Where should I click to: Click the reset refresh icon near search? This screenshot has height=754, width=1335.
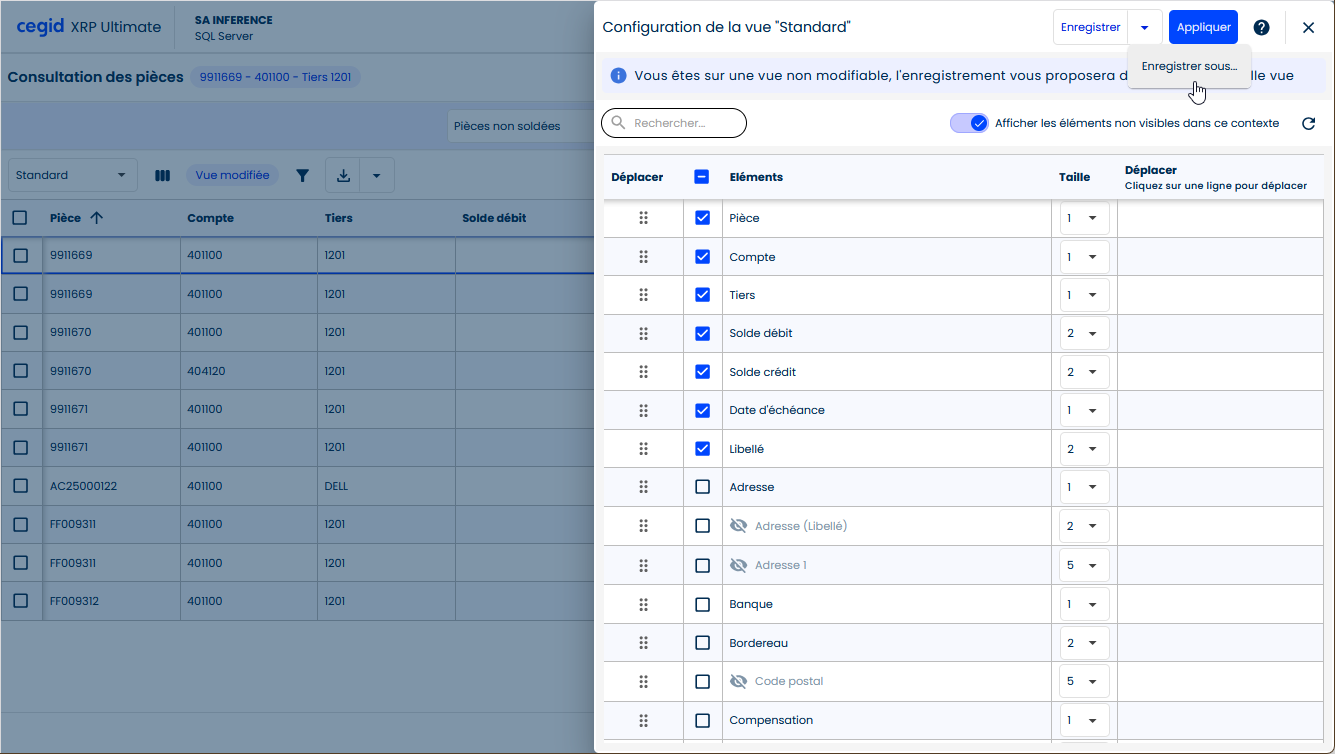coord(1308,124)
